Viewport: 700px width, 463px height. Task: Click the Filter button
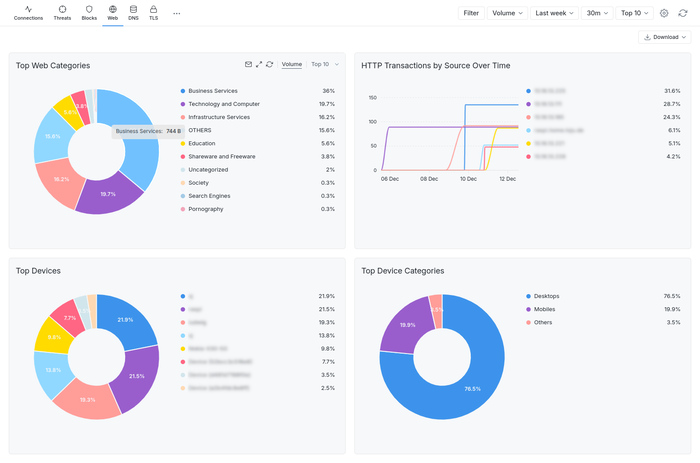click(x=471, y=13)
